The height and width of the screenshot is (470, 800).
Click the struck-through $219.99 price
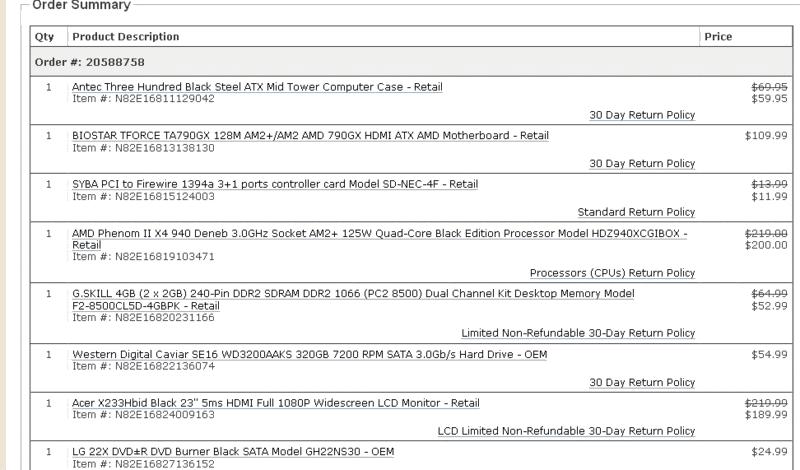point(766,403)
